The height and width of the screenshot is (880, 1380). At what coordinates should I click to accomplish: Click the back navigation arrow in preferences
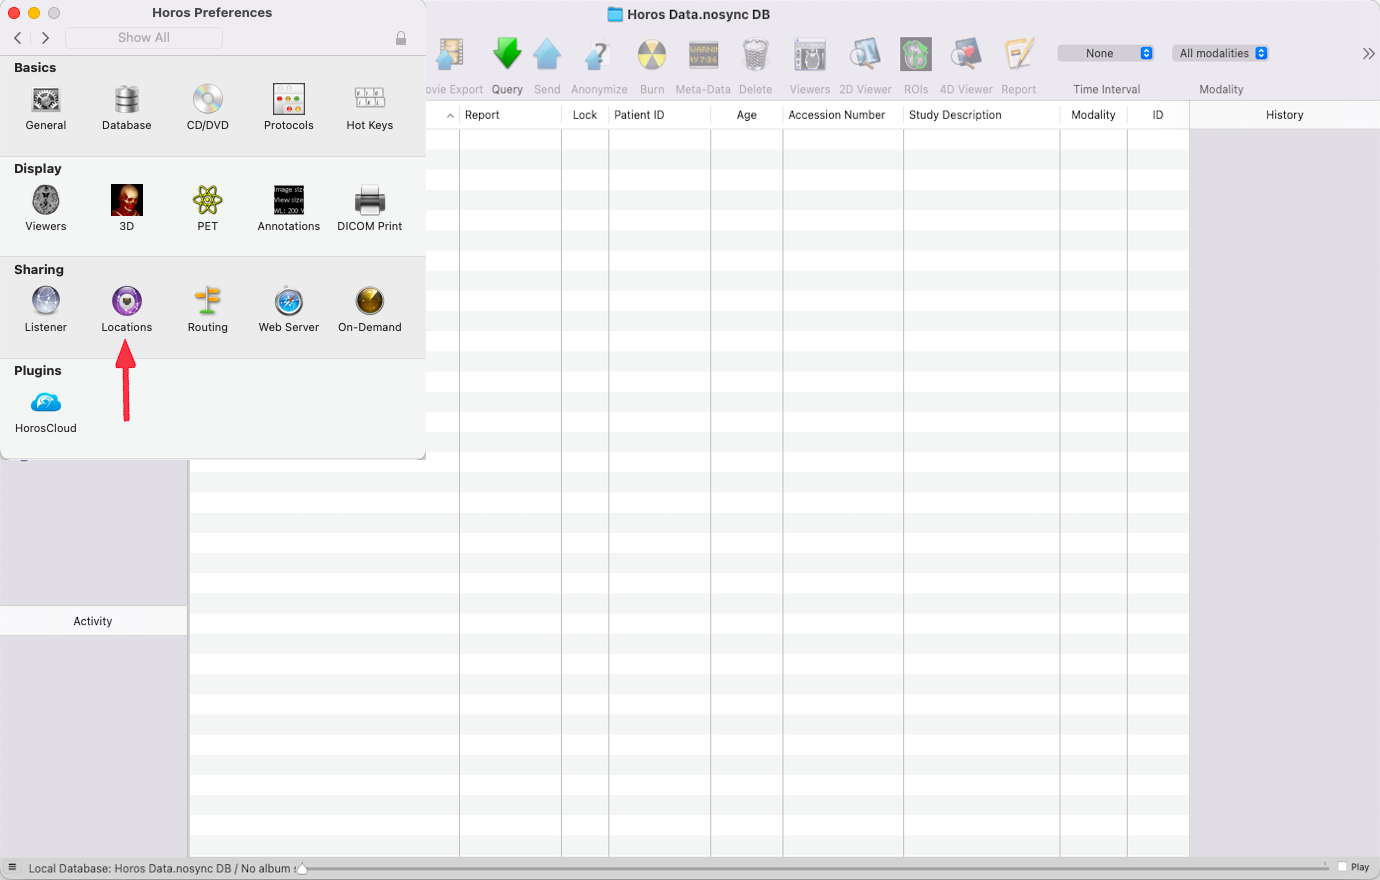tap(17, 37)
